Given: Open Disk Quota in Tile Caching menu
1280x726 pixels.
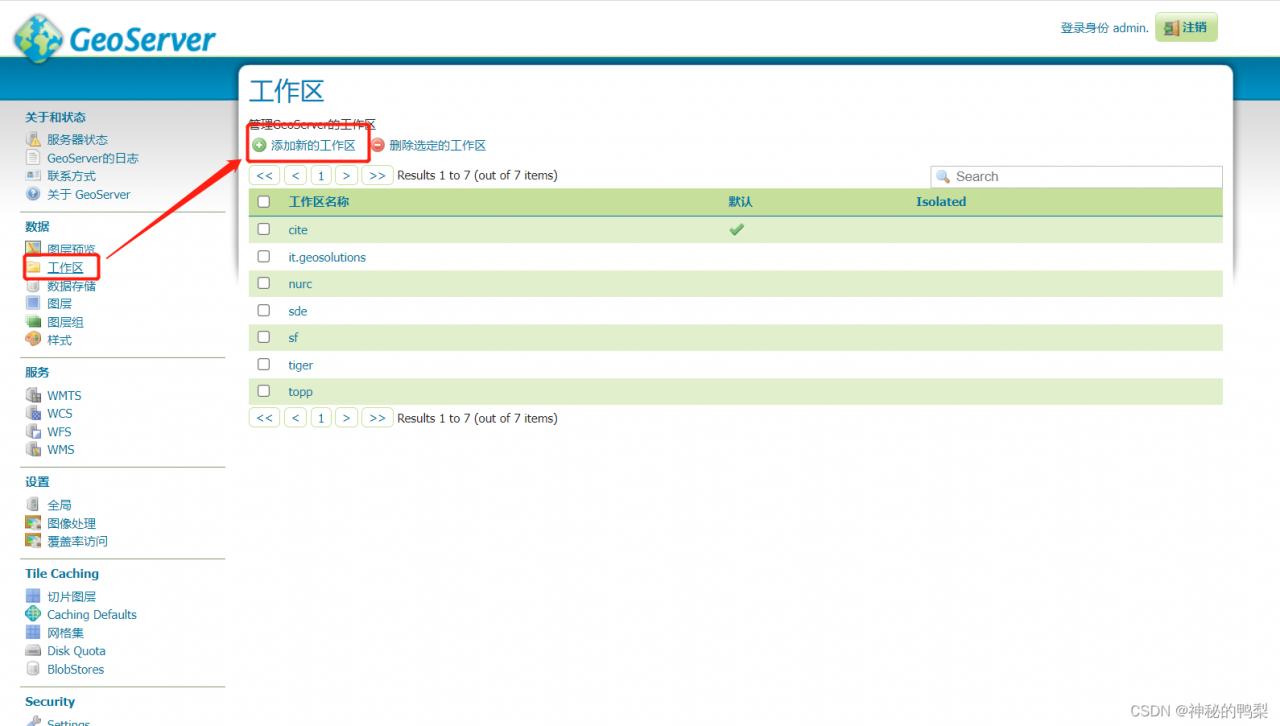Looking at the screenshot, I should coord(76,651).
